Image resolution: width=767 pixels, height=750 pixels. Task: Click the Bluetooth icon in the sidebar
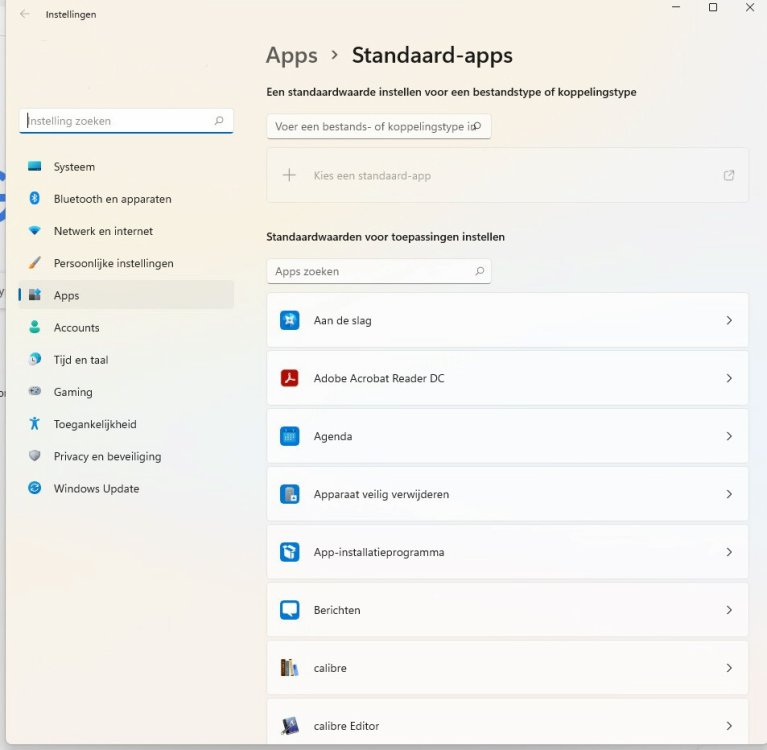point(35,198)
